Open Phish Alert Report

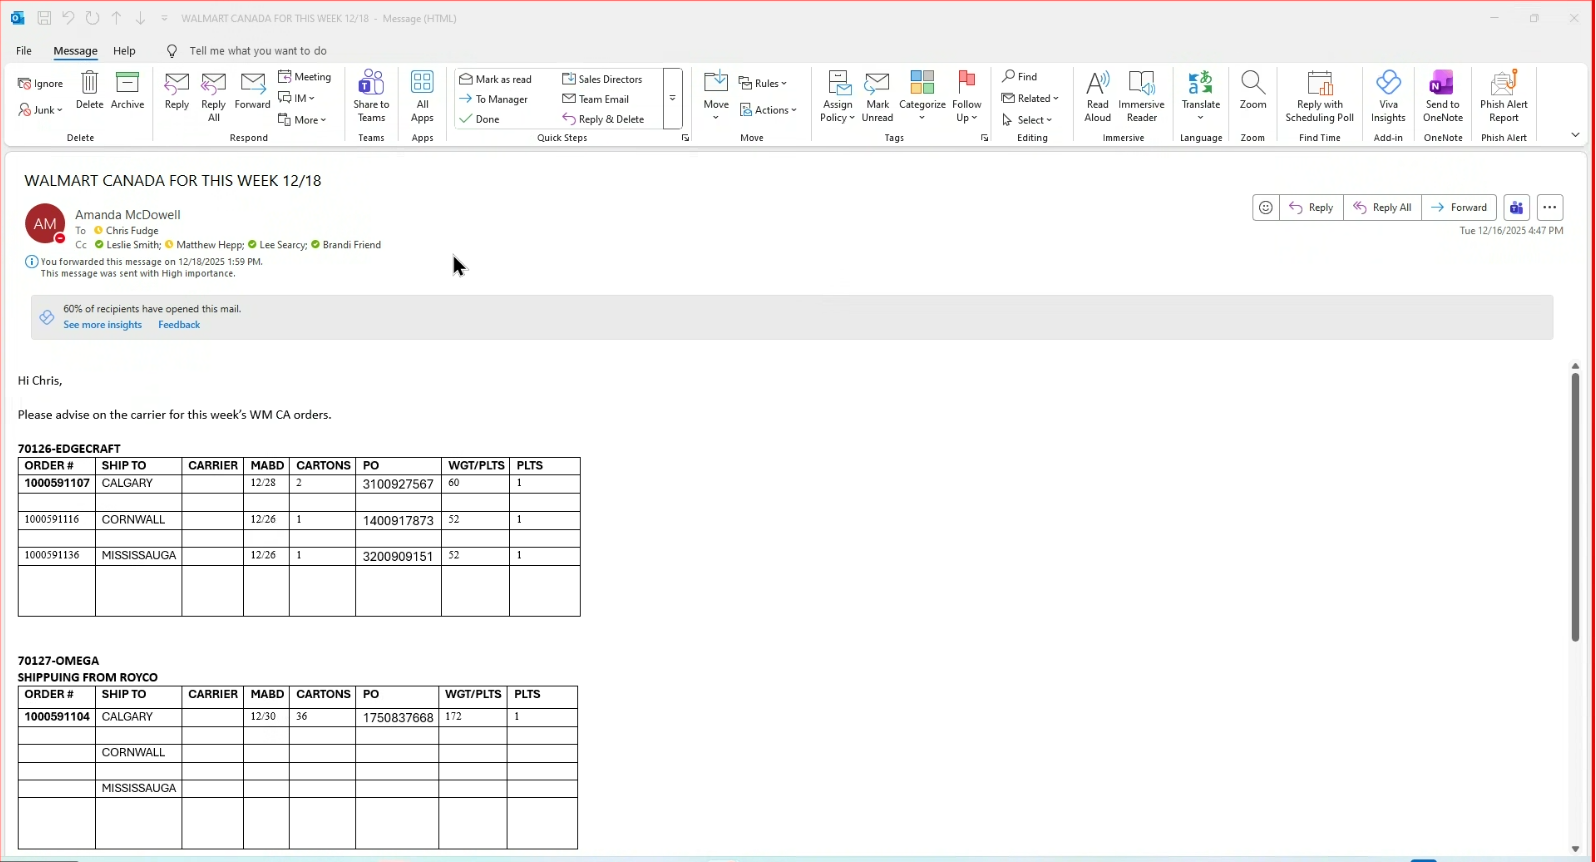coord(1504,96)
